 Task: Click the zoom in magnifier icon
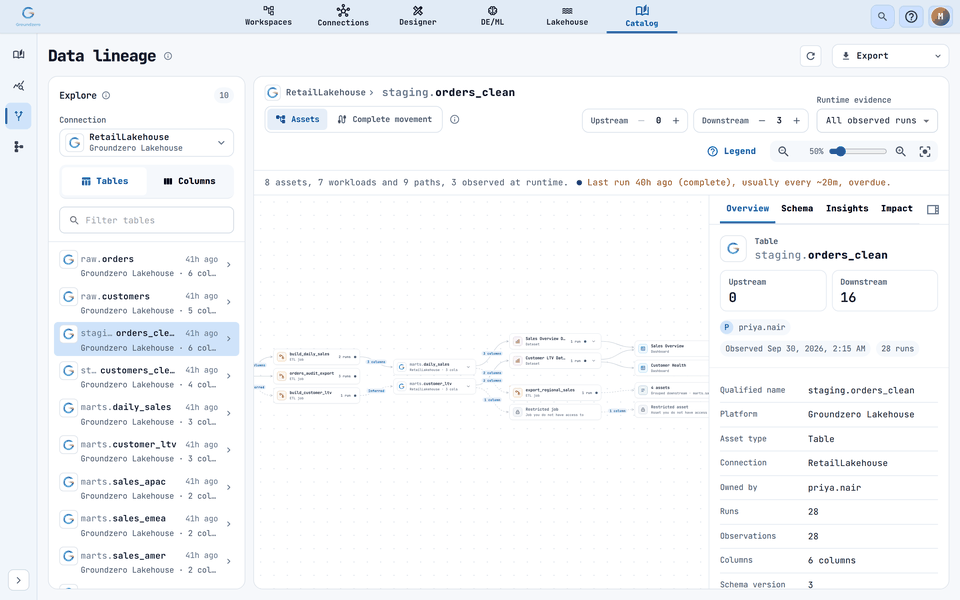[900, 151]
